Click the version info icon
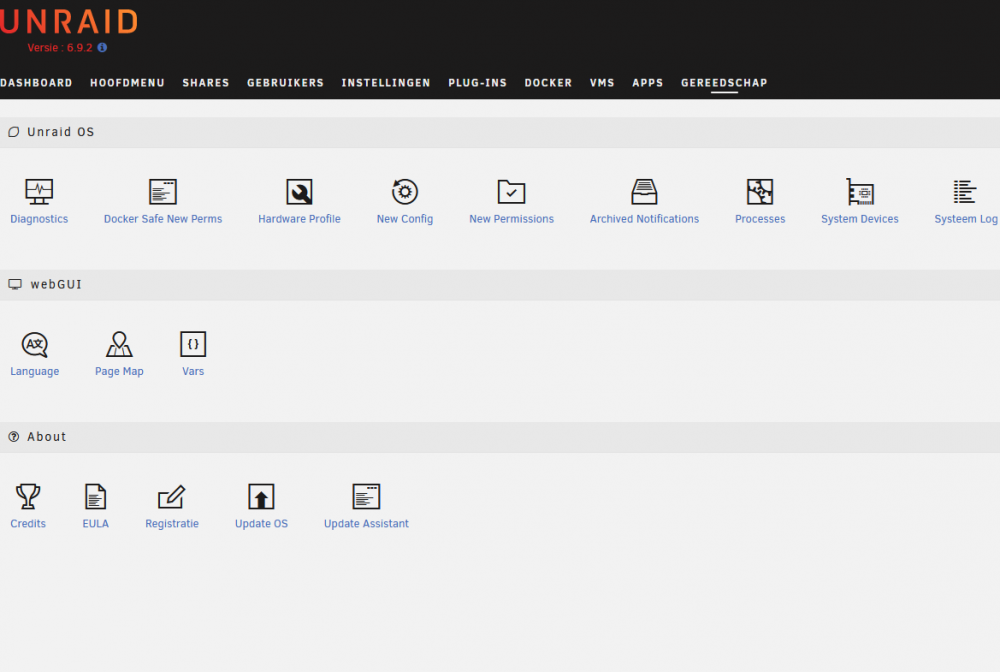This screenshot has height=672, width=1000. coord(102,47)
